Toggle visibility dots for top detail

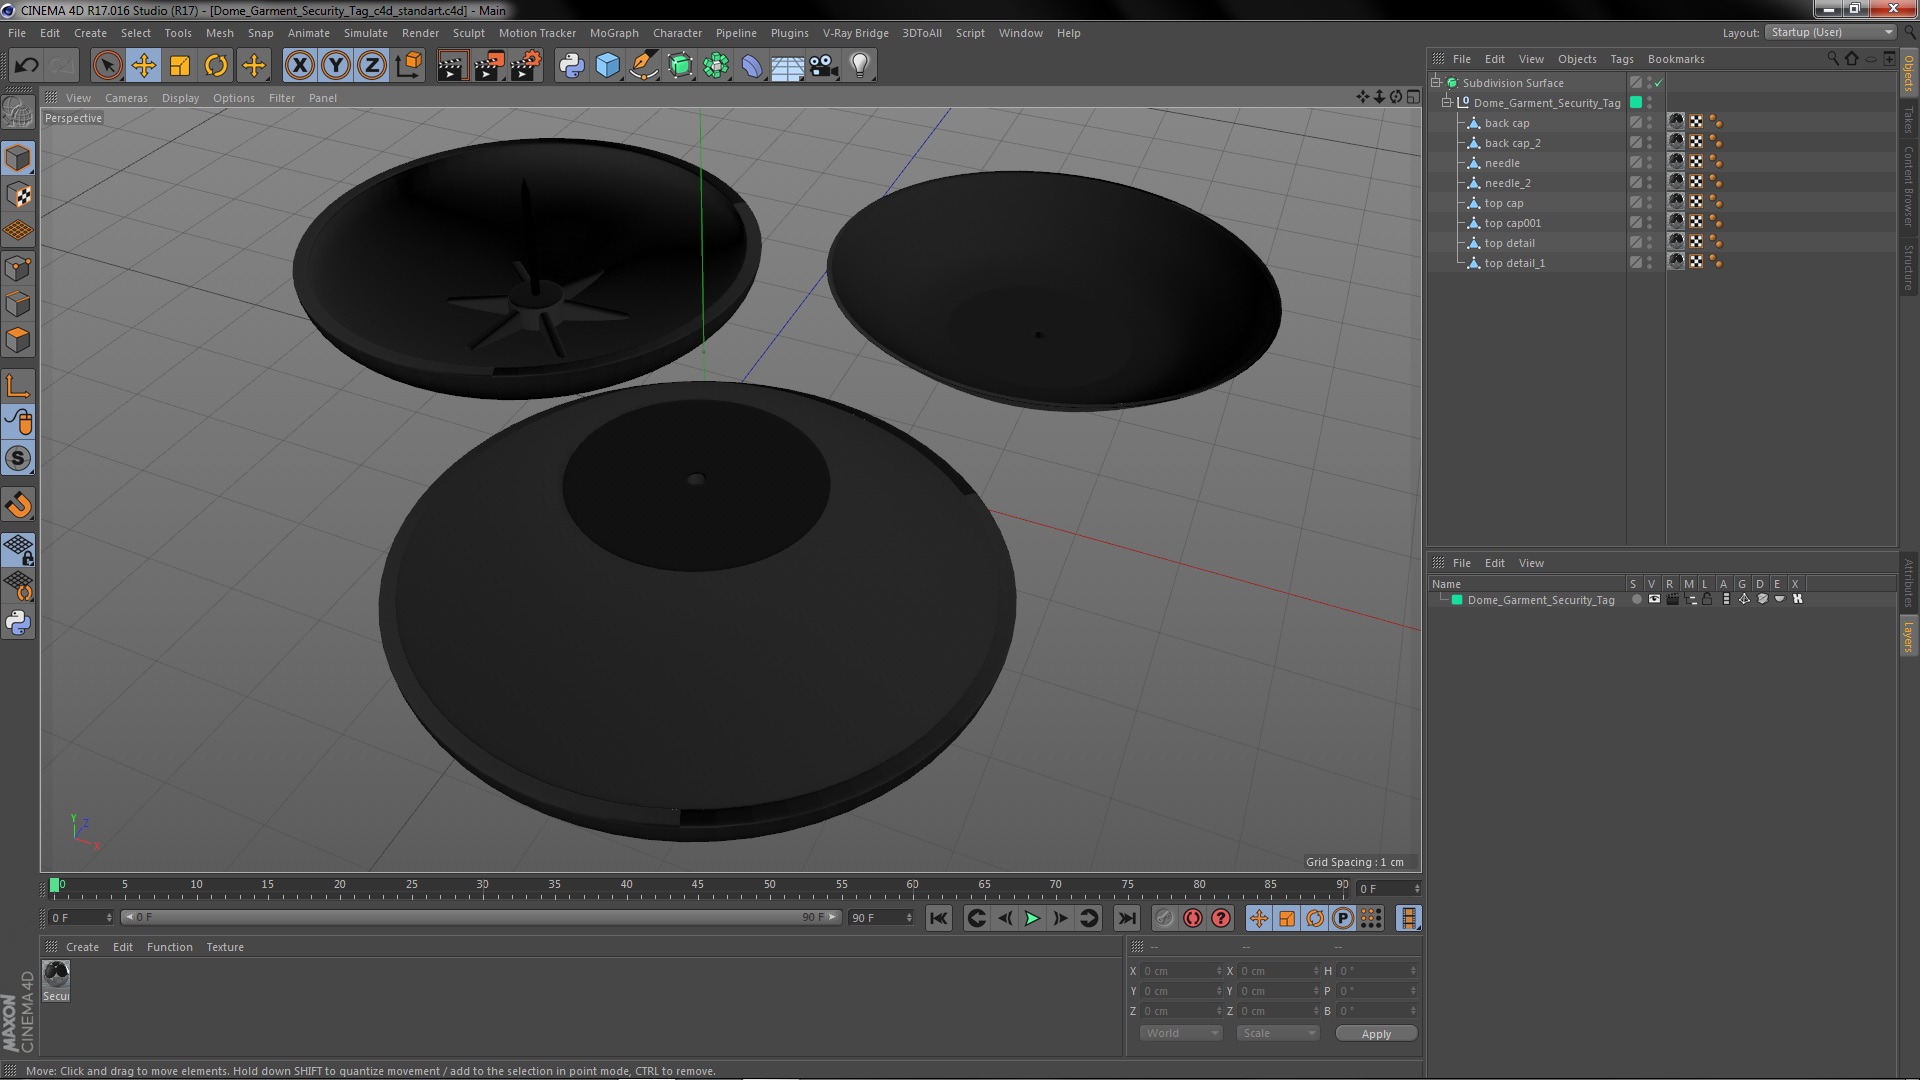coord(1649,242)
